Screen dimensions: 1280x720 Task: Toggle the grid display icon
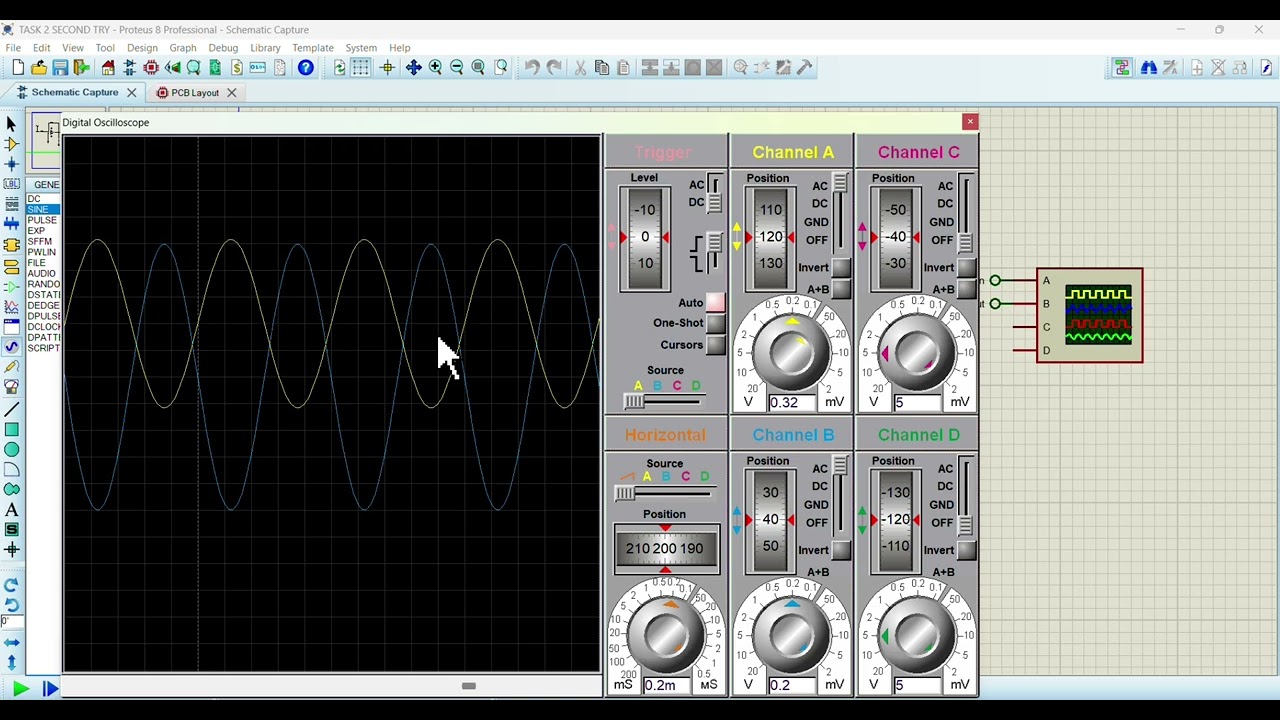(361, 67)
